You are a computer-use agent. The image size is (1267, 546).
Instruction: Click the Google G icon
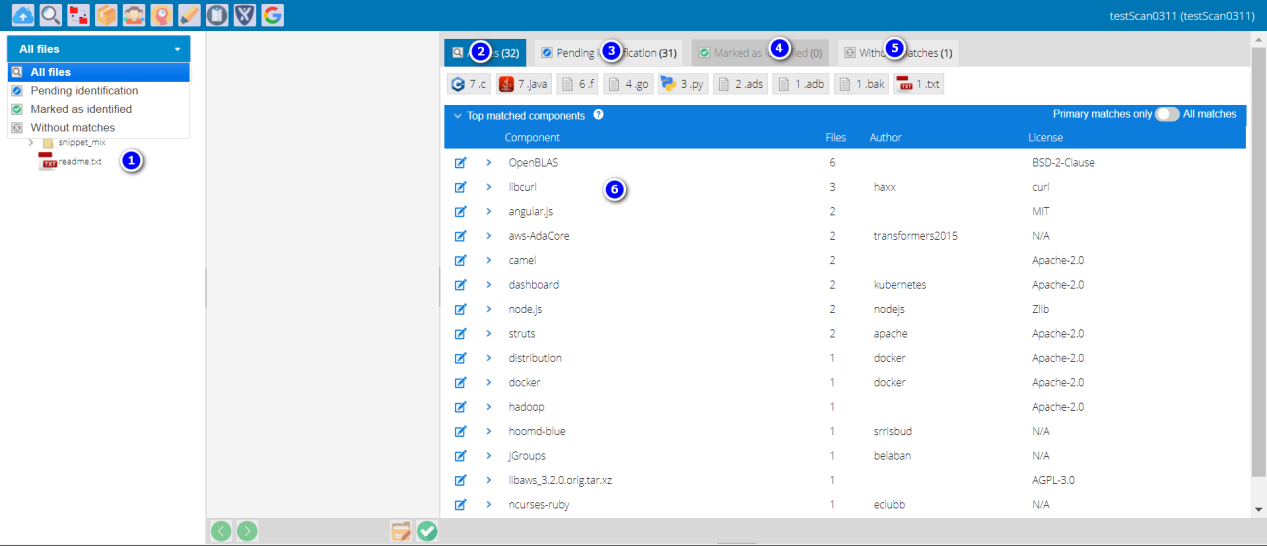click(272, 15)
